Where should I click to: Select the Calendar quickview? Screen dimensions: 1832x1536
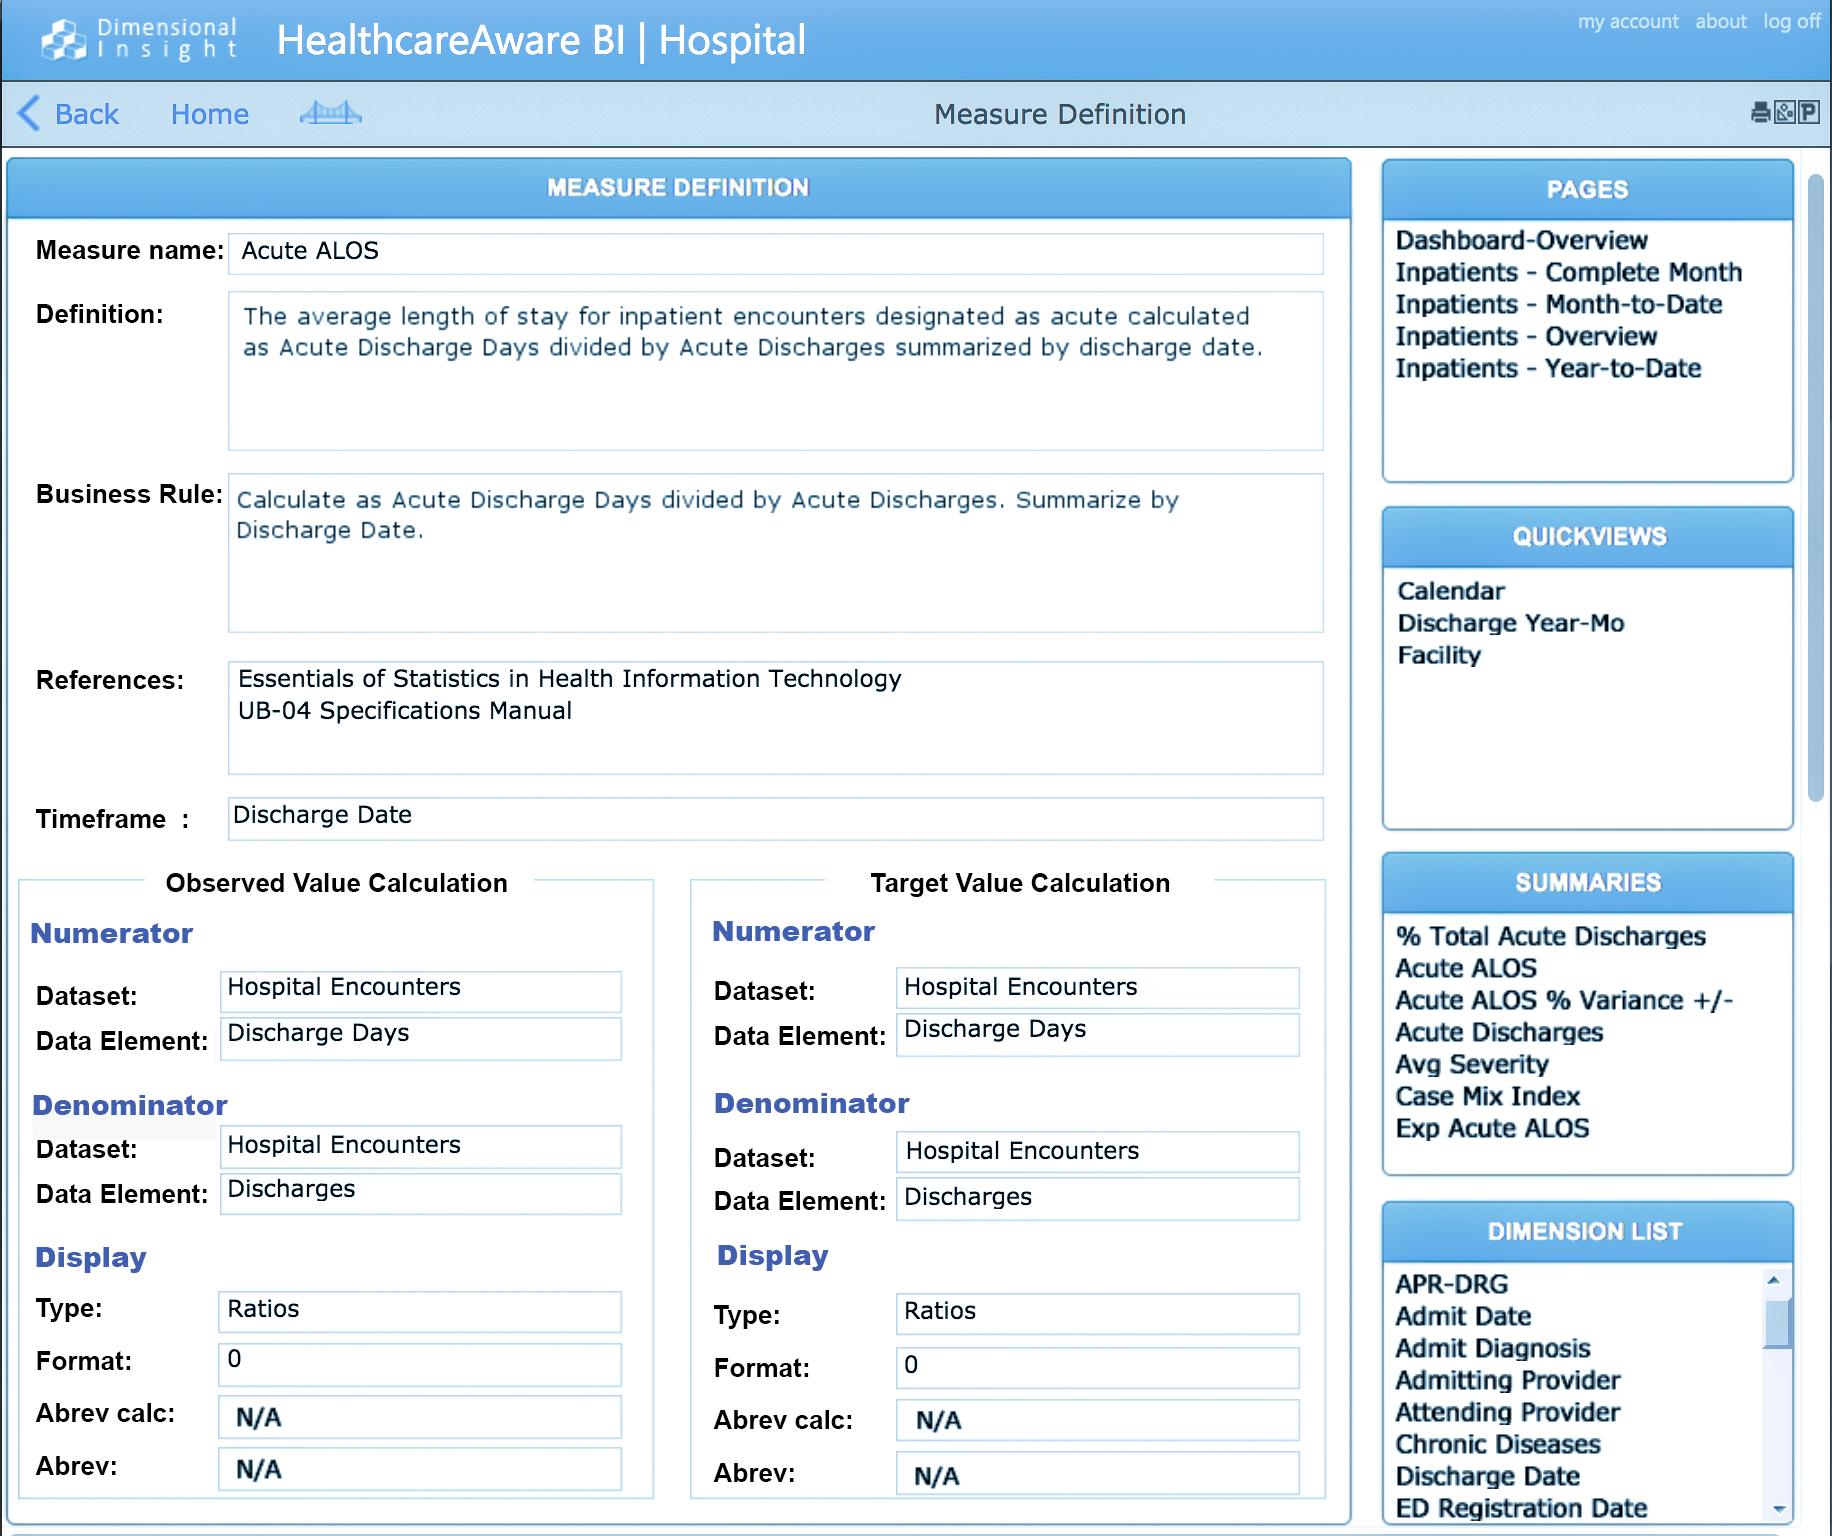pyautogui.click(x=1450, y=592)
